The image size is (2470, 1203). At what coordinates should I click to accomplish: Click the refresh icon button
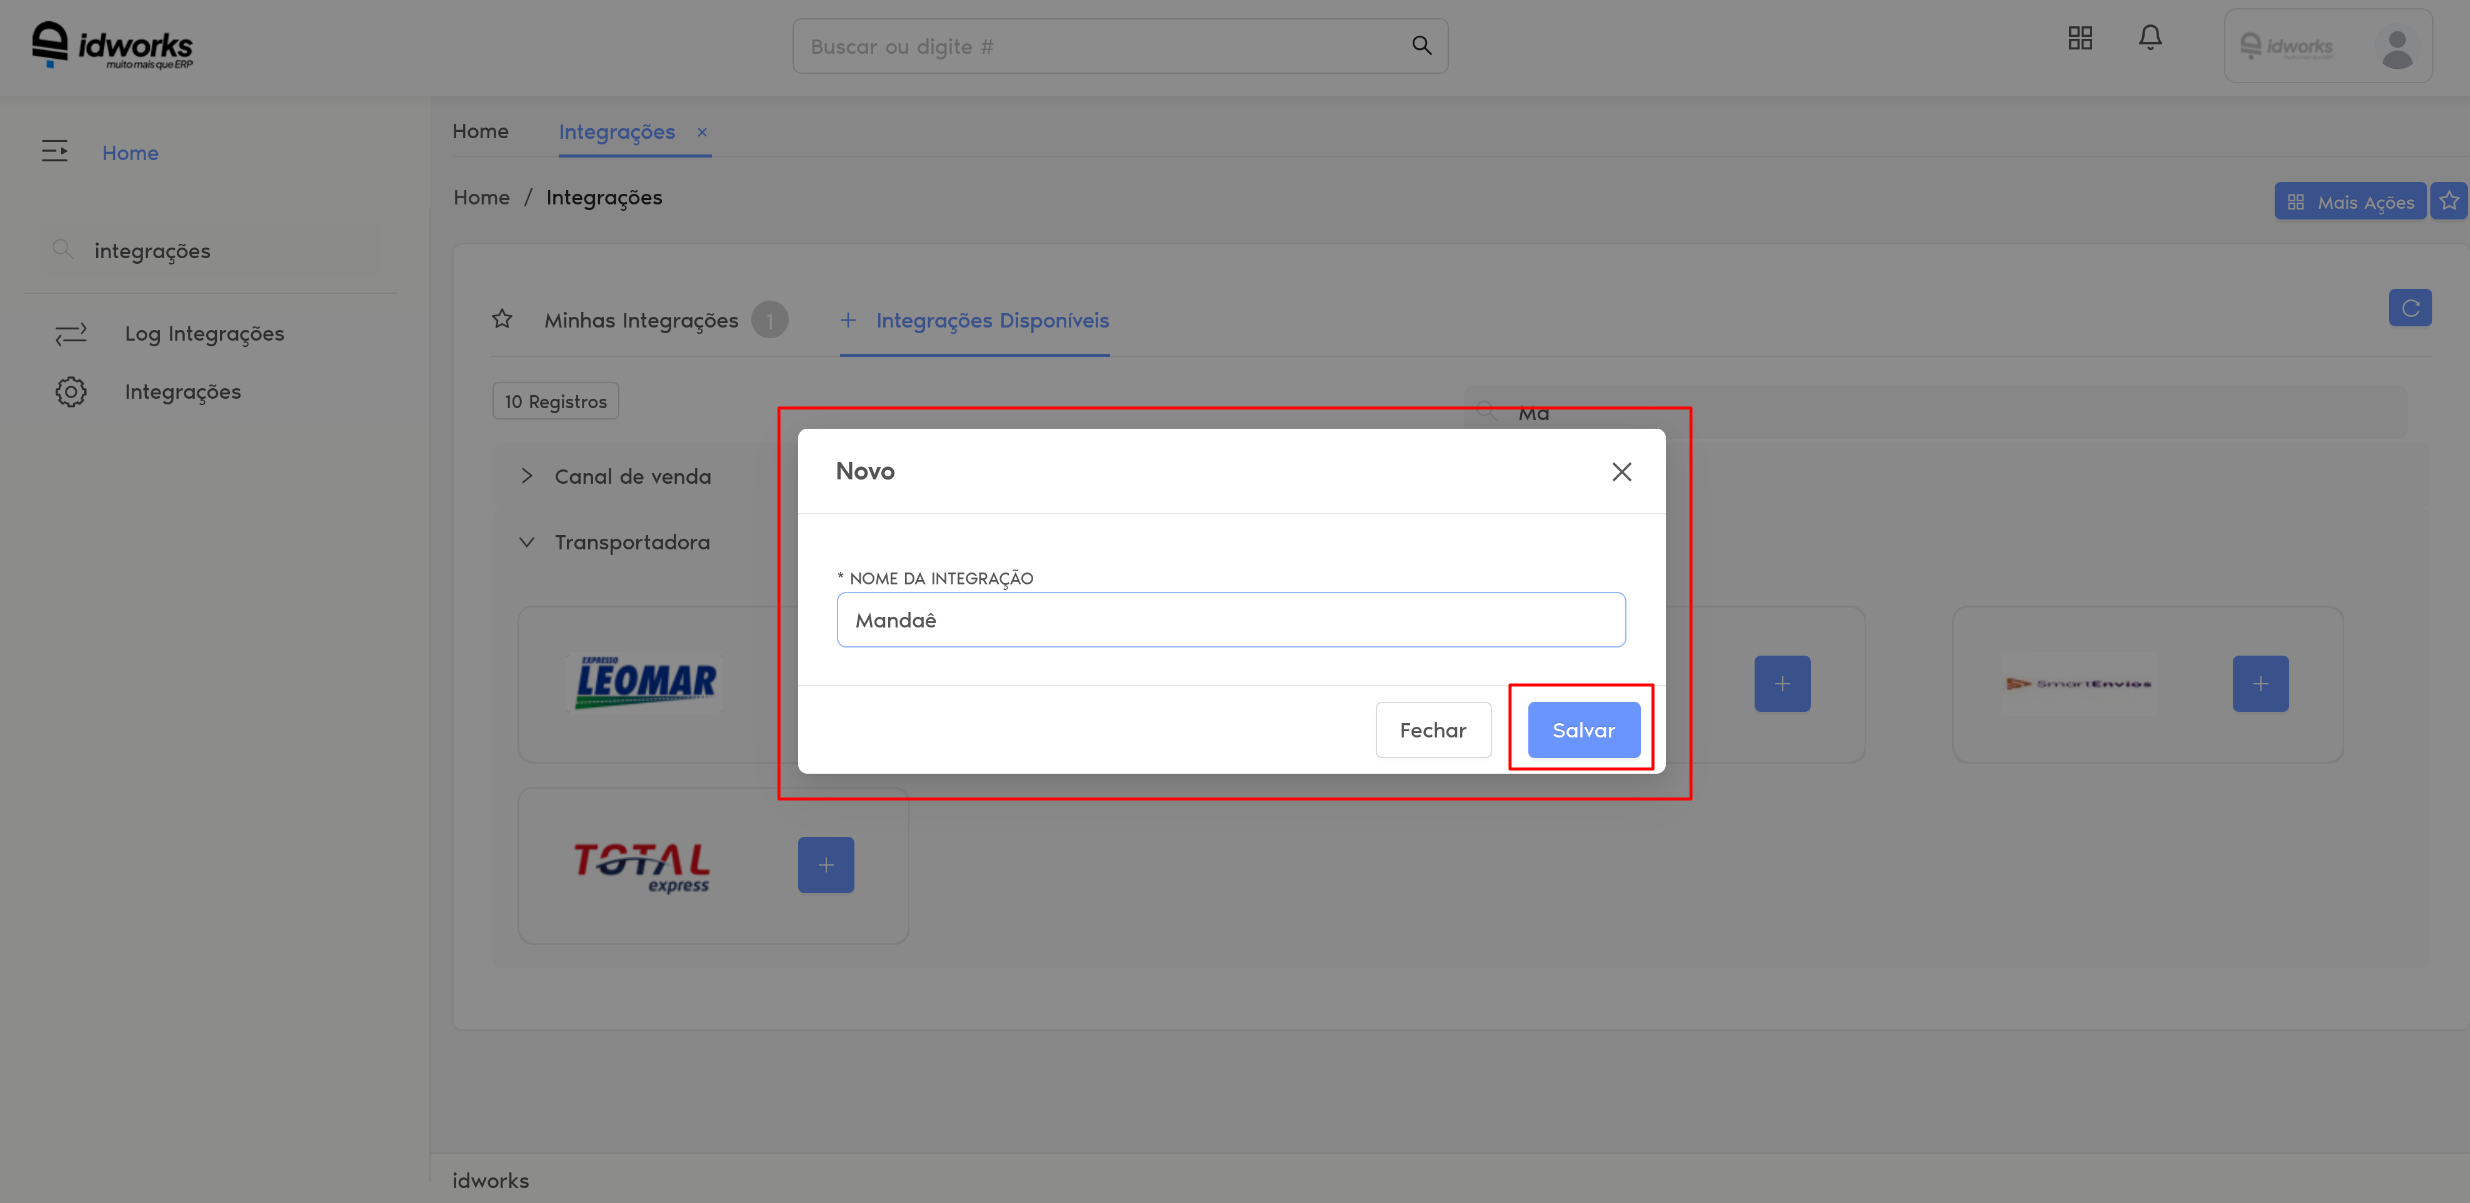2409,308
